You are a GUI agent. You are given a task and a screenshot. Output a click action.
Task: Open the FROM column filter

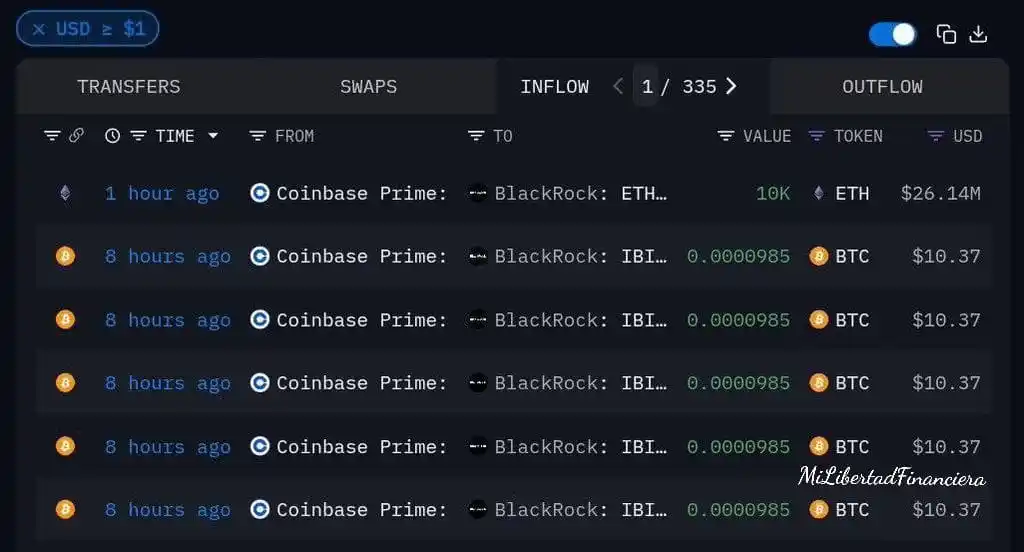(257, 135)
